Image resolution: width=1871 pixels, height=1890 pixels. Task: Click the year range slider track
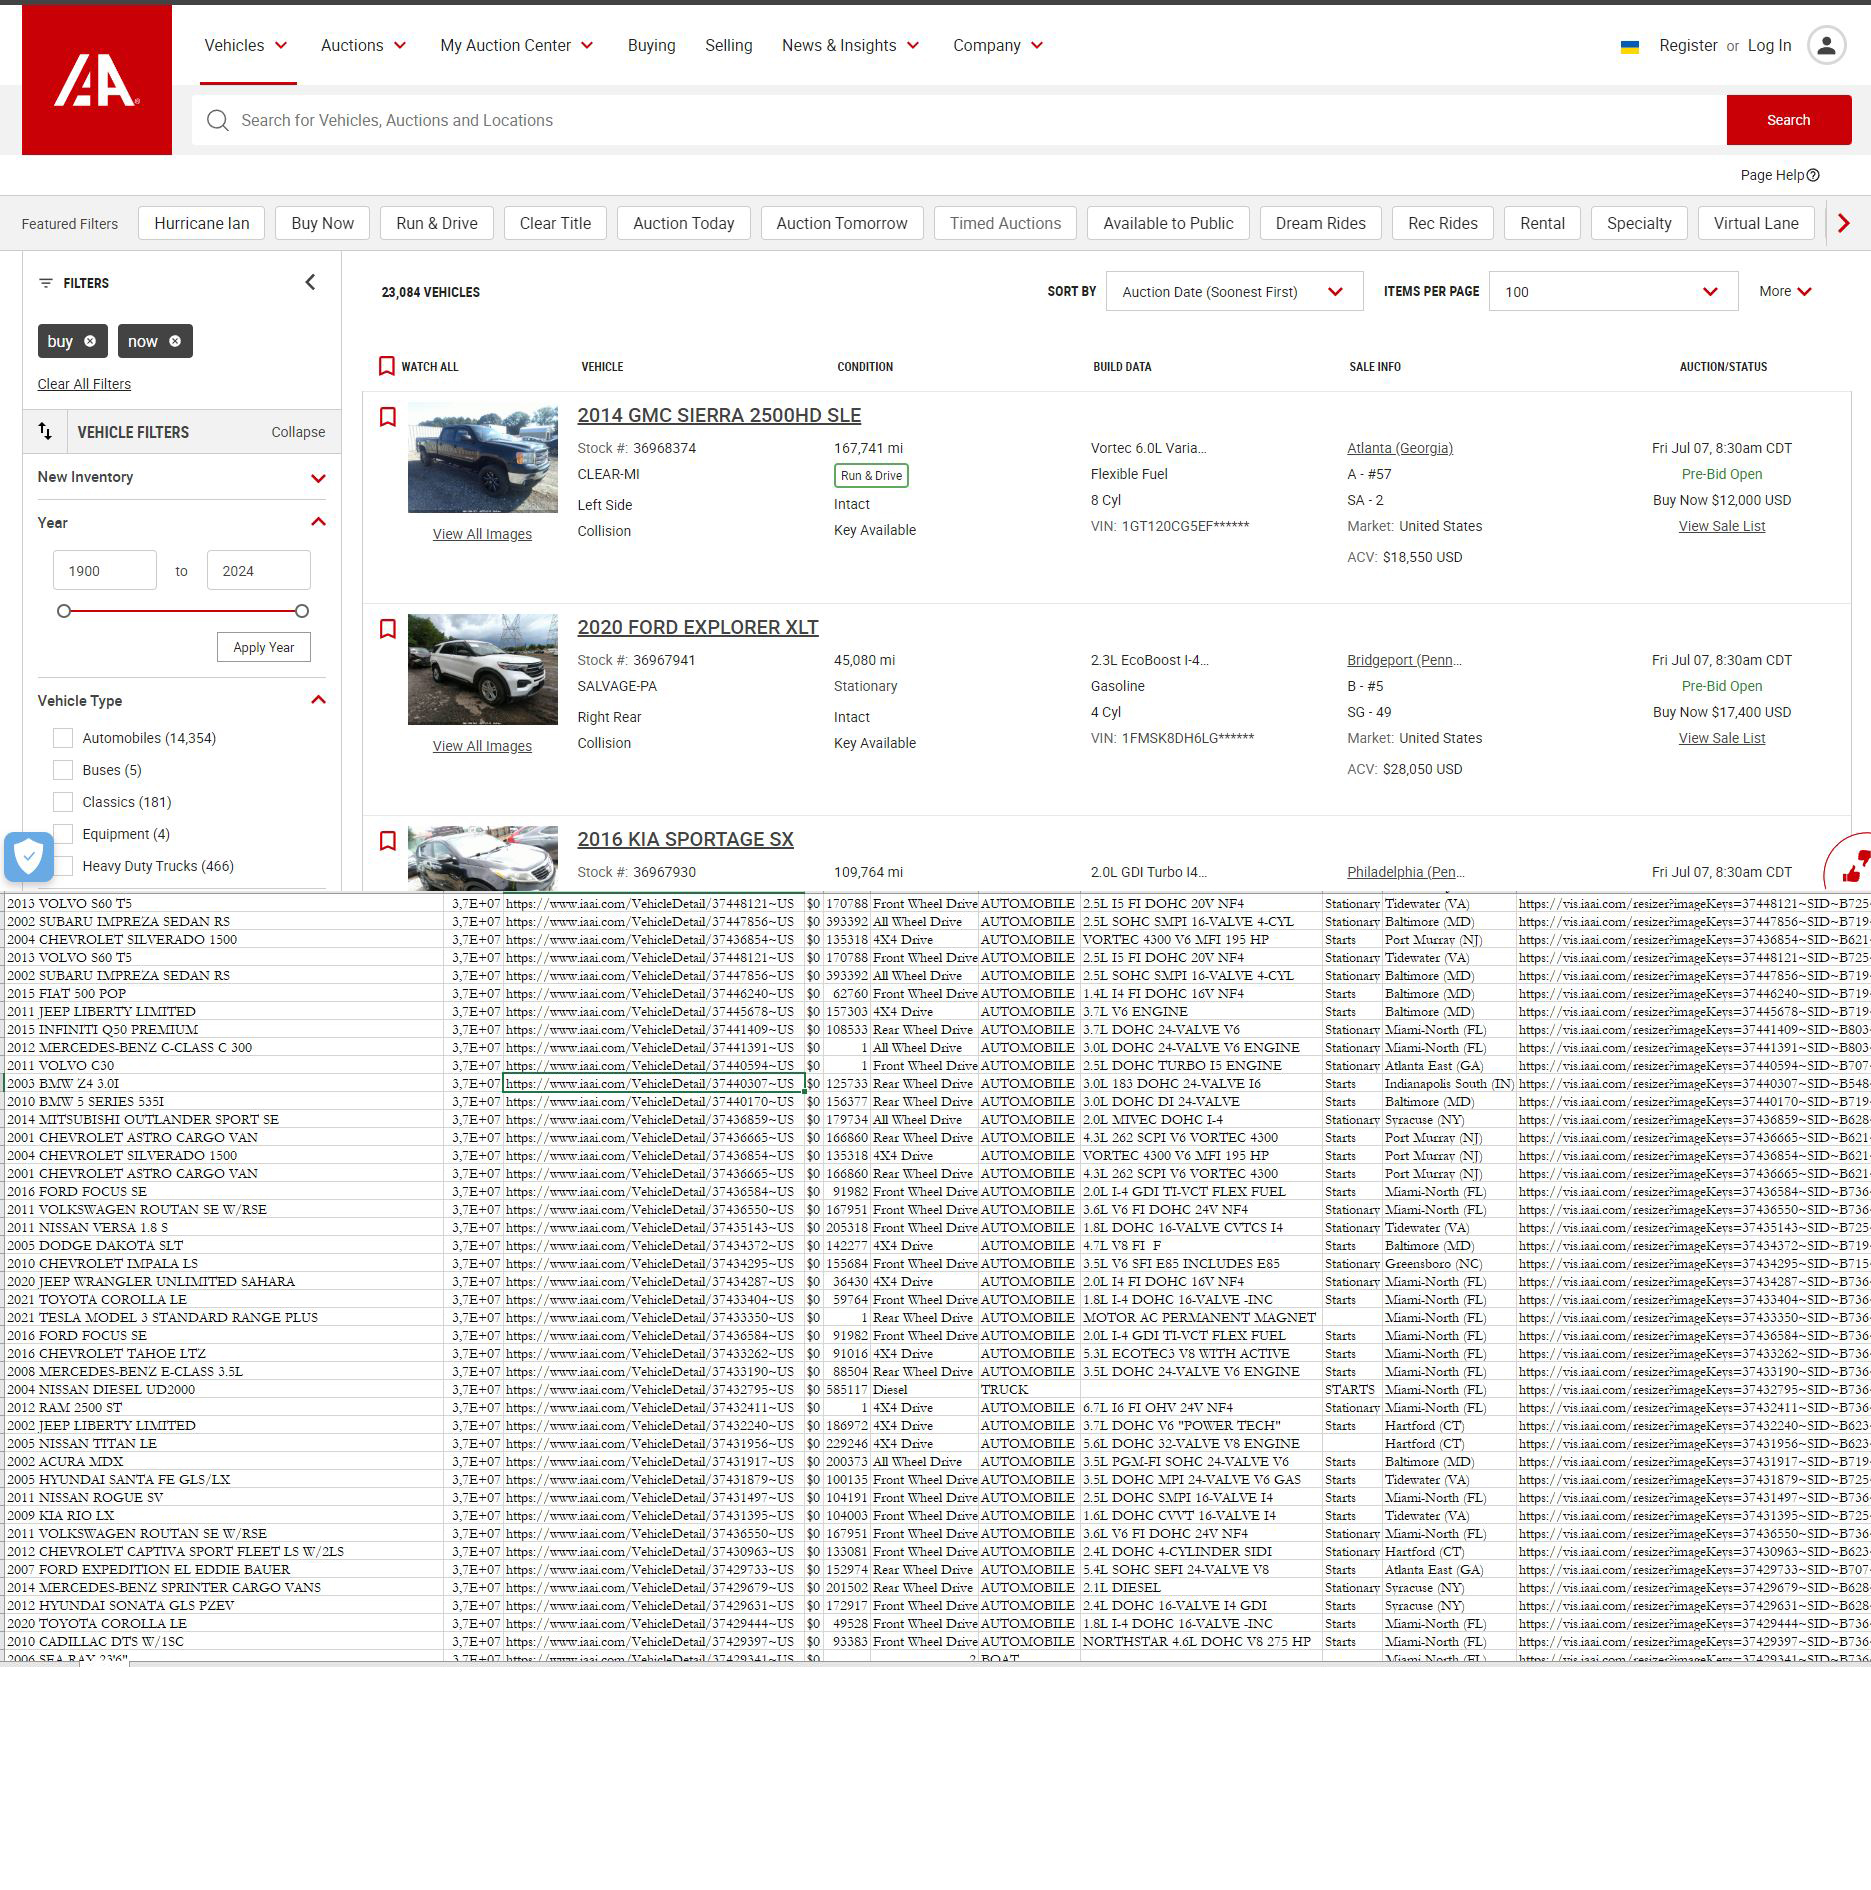[183, 611]
